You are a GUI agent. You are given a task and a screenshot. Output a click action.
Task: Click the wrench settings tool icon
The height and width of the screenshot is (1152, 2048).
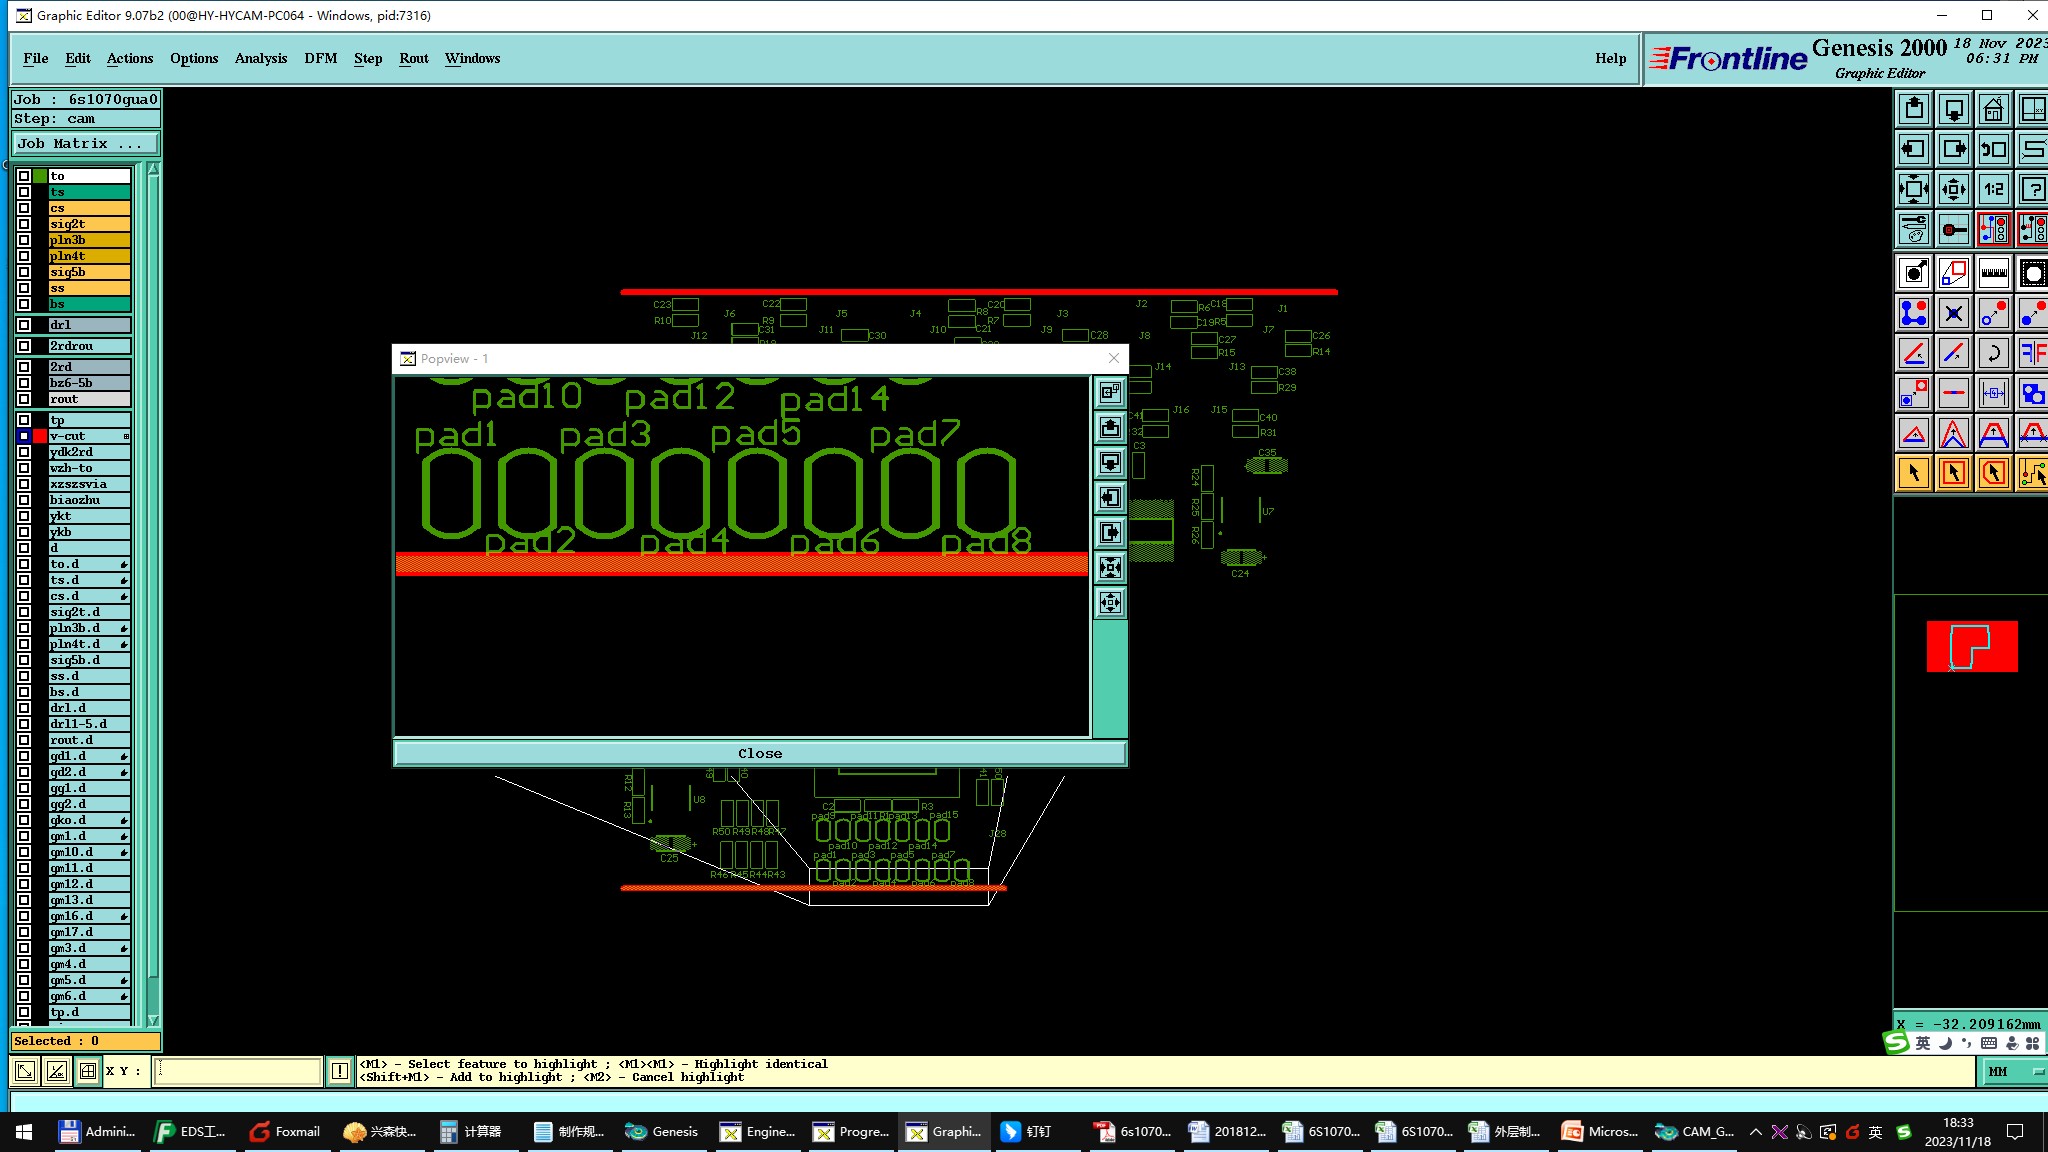[x=1913, y=229]
